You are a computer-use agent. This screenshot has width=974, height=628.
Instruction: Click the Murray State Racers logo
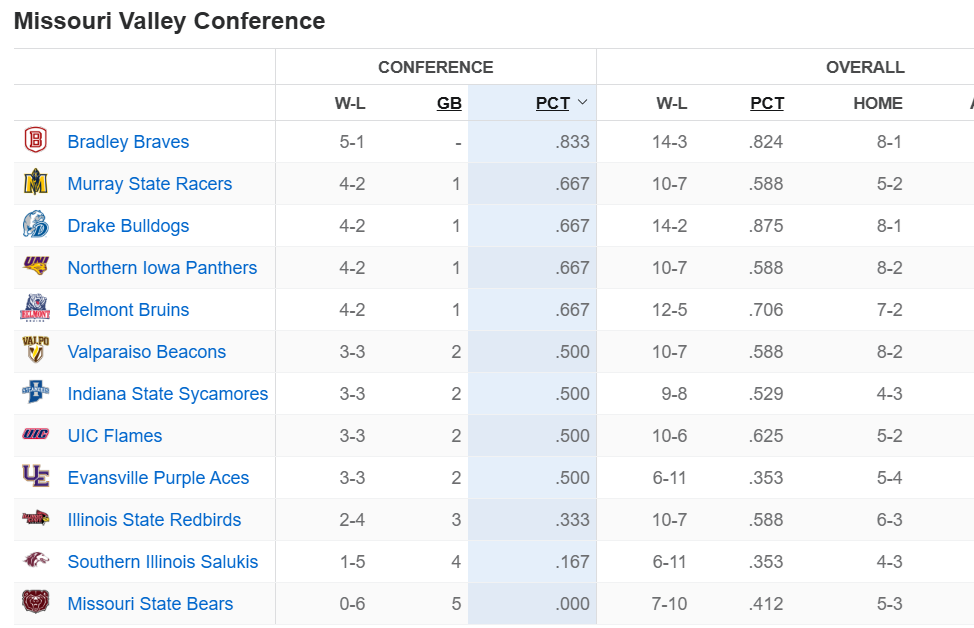pyautogui.click(x=35, y=182)
